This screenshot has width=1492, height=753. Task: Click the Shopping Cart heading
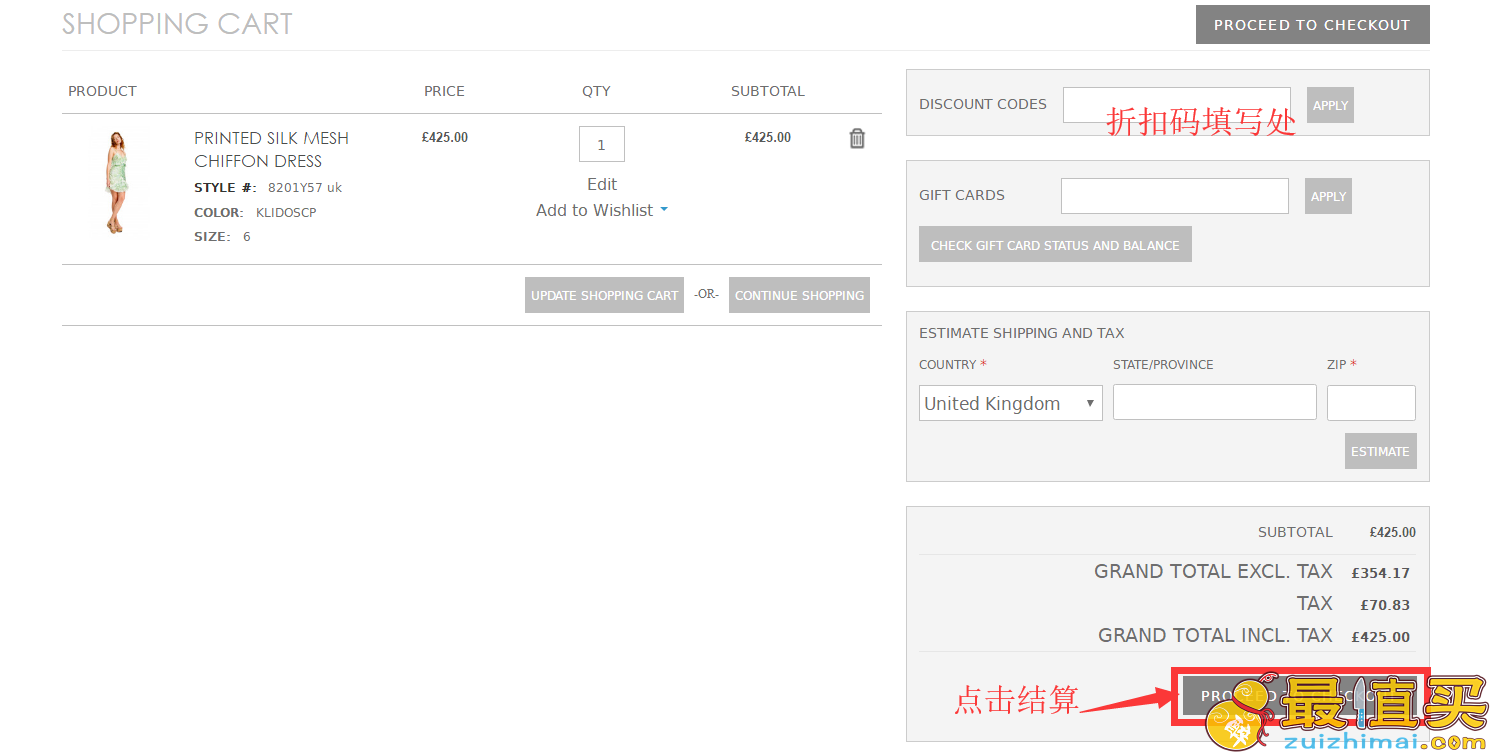(177, 24)
